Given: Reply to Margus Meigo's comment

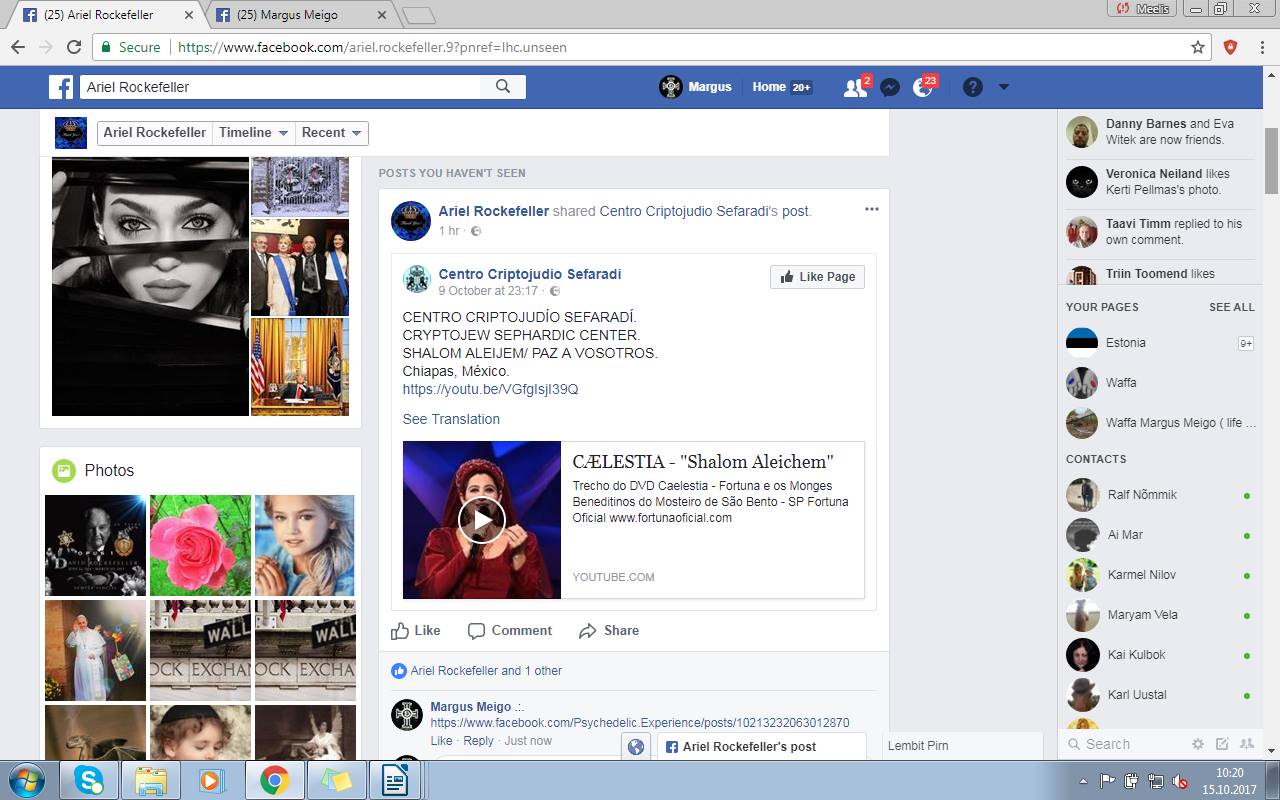Looking at the screenshot, I should (x=478, y=741).
